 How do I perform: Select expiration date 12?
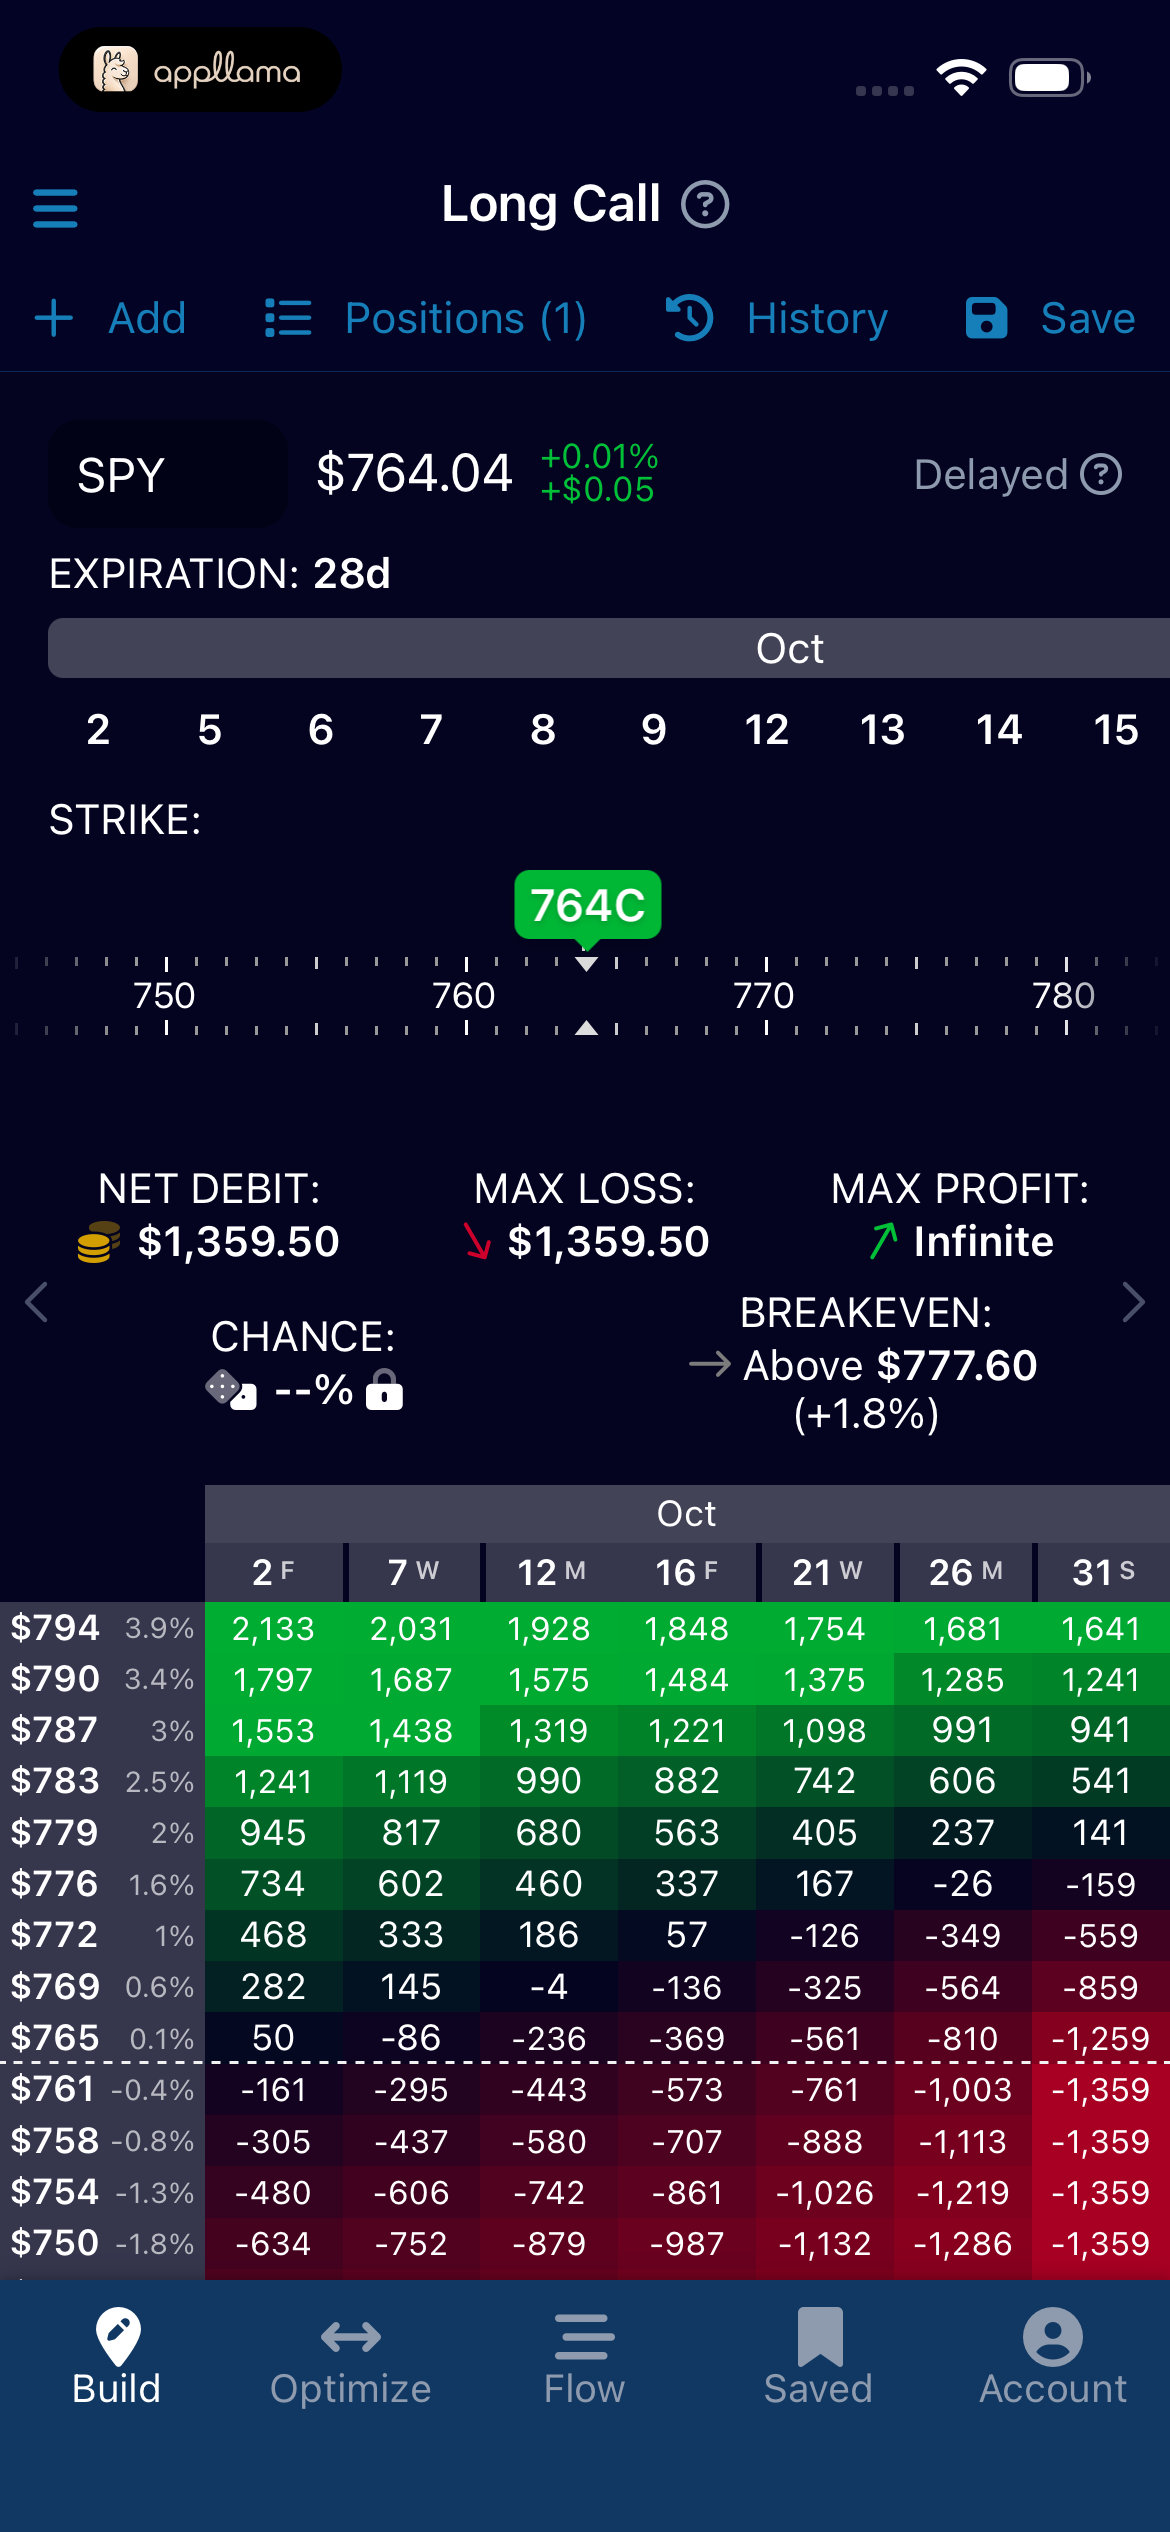point(767,730)
